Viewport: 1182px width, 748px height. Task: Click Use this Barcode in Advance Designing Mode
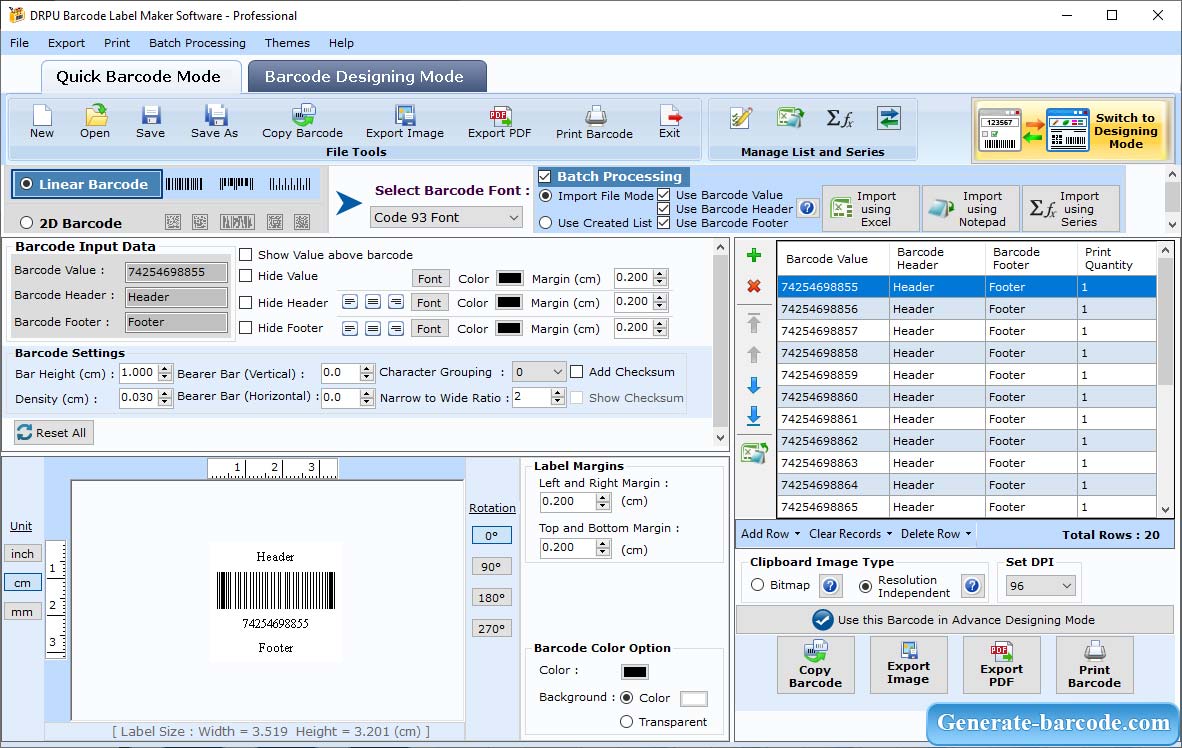954,620
